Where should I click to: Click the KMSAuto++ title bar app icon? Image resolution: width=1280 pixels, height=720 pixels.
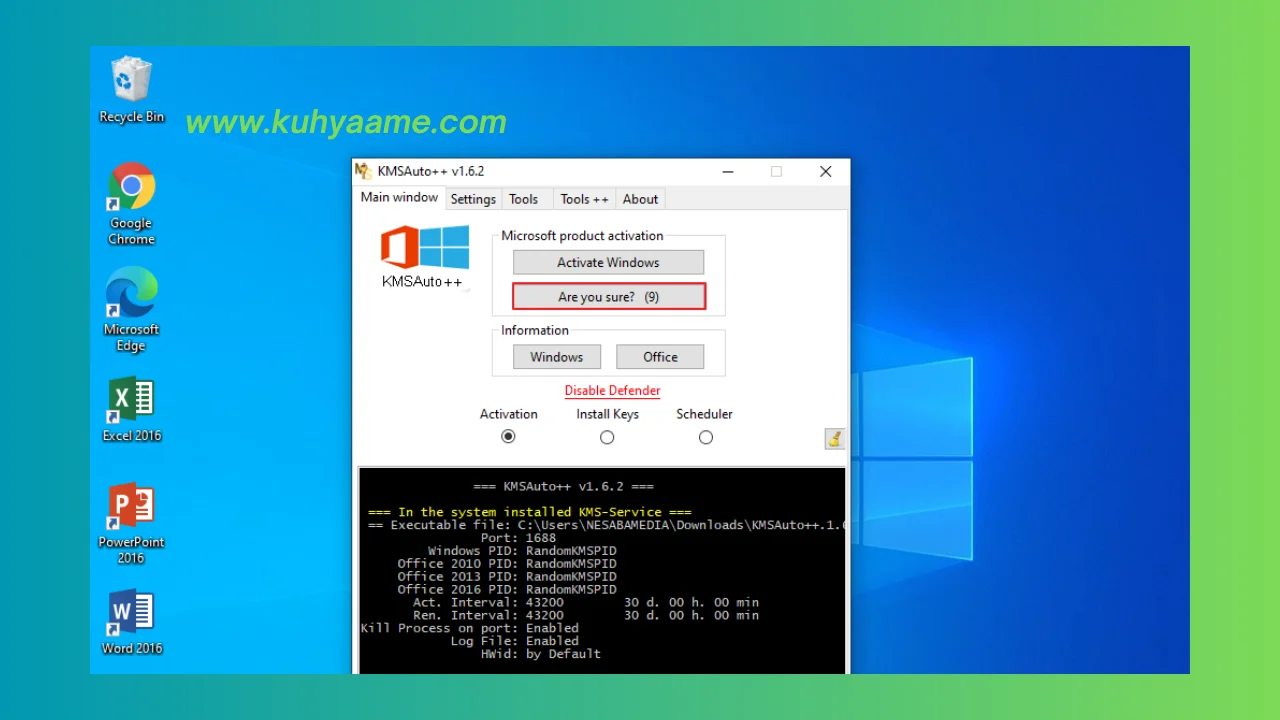365,171
